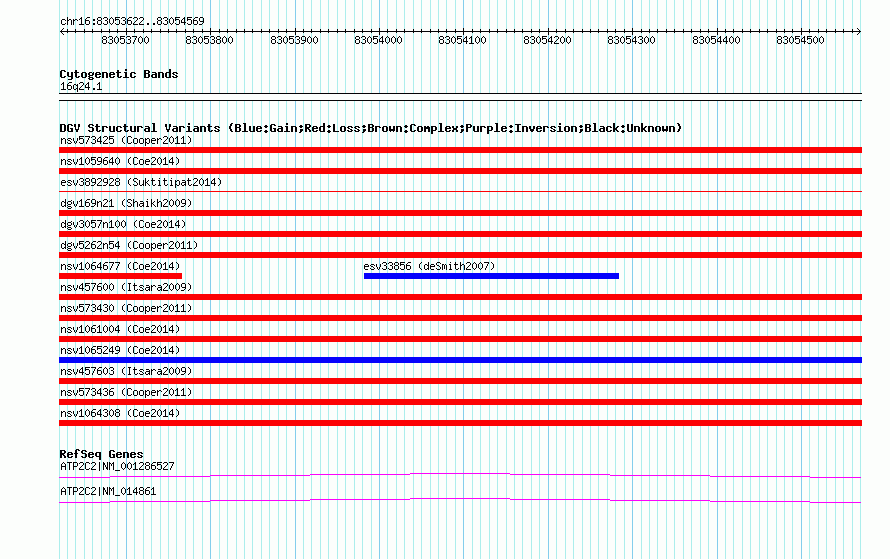Click the nsv457600 (Itsara2009) label

pyautogui.click(x=126, y=287)
